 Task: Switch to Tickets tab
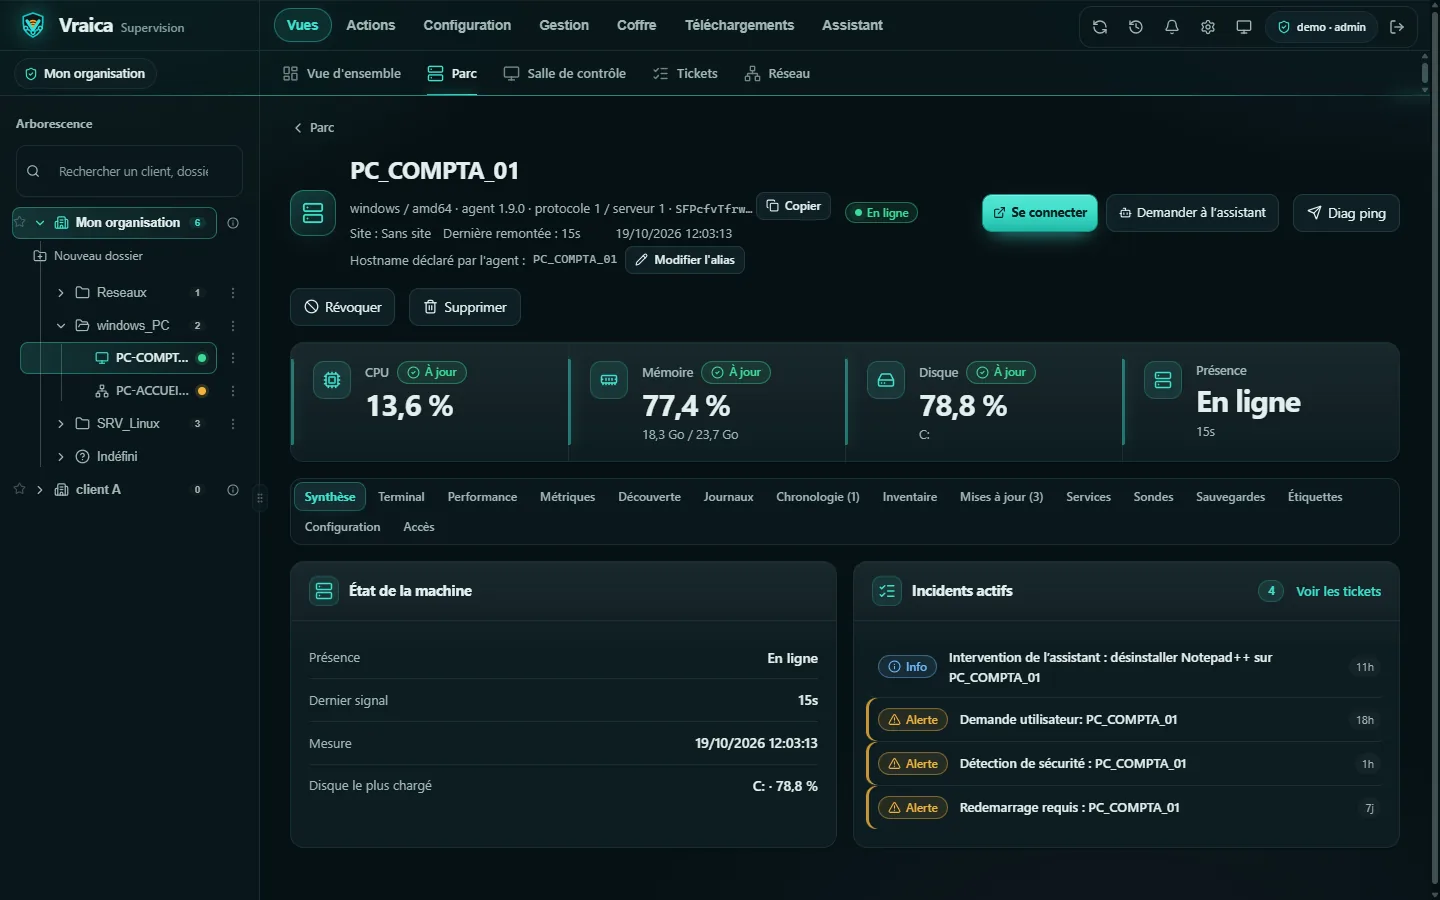click(685, 74)
